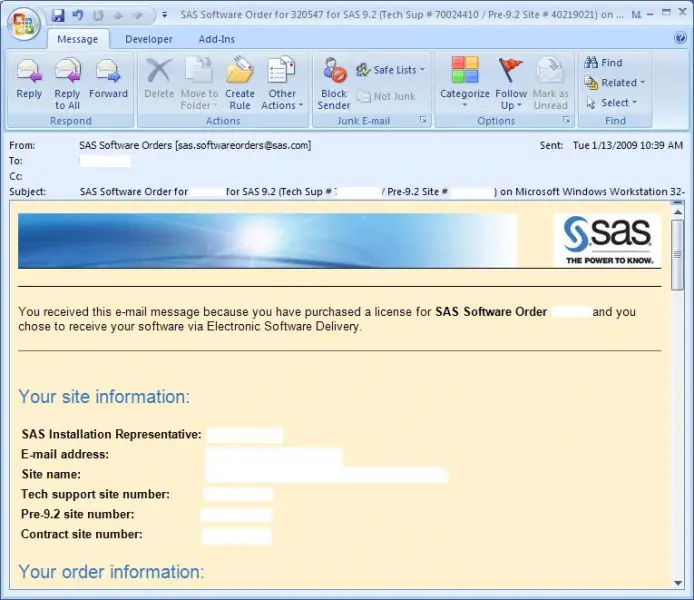Click the scroll up arrow of message body
Viewport: 694px width, 600px height.
coord(678,212)
